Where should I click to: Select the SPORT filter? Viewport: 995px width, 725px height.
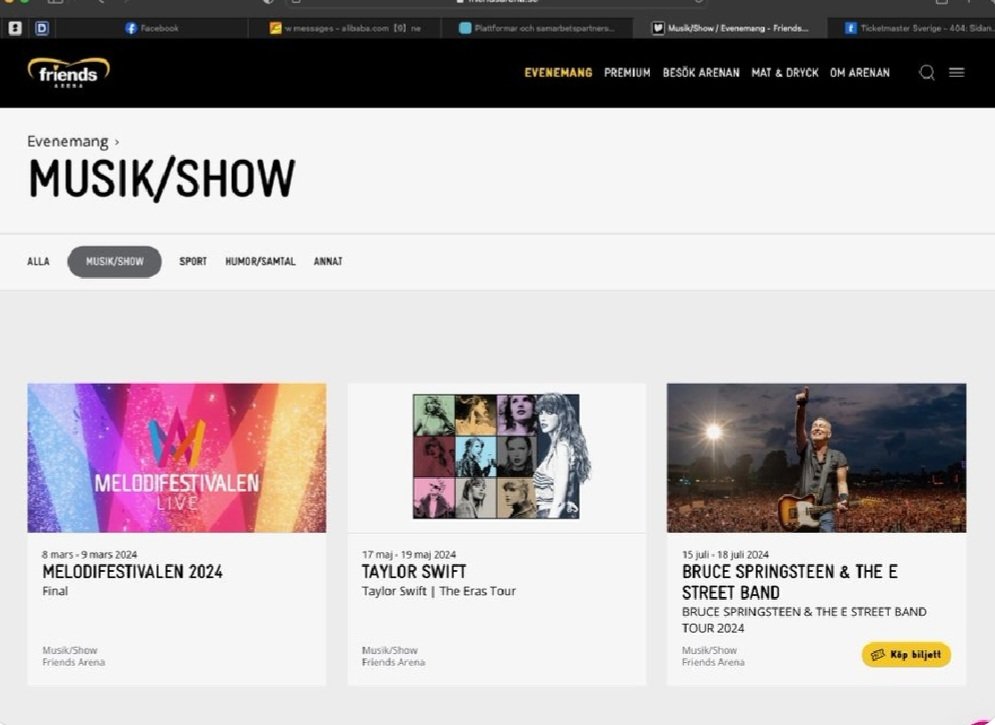pyautogui.click(x=193, y=261)
